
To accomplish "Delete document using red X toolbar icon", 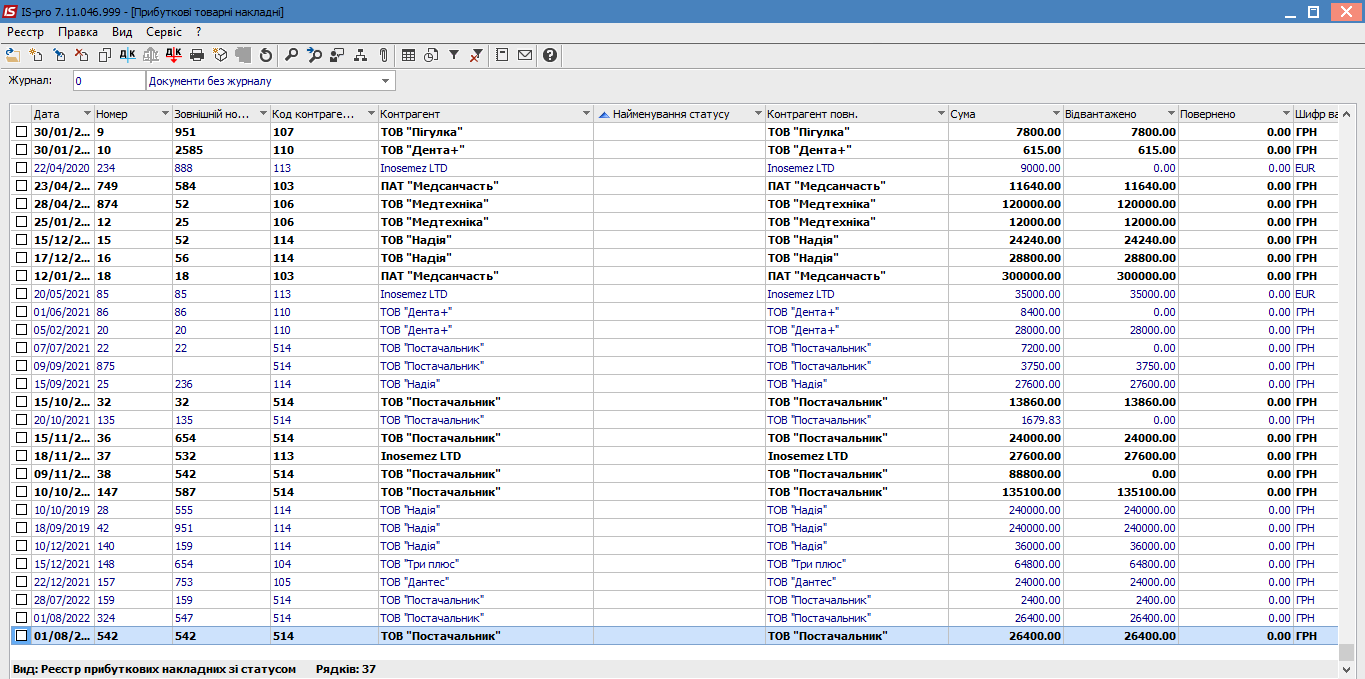I will [82, 55].
